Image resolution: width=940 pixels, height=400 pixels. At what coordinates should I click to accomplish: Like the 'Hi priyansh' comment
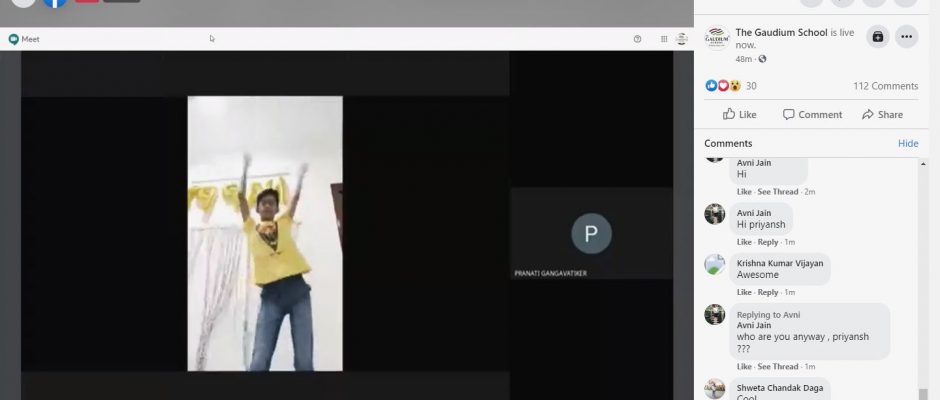(744, 242)
